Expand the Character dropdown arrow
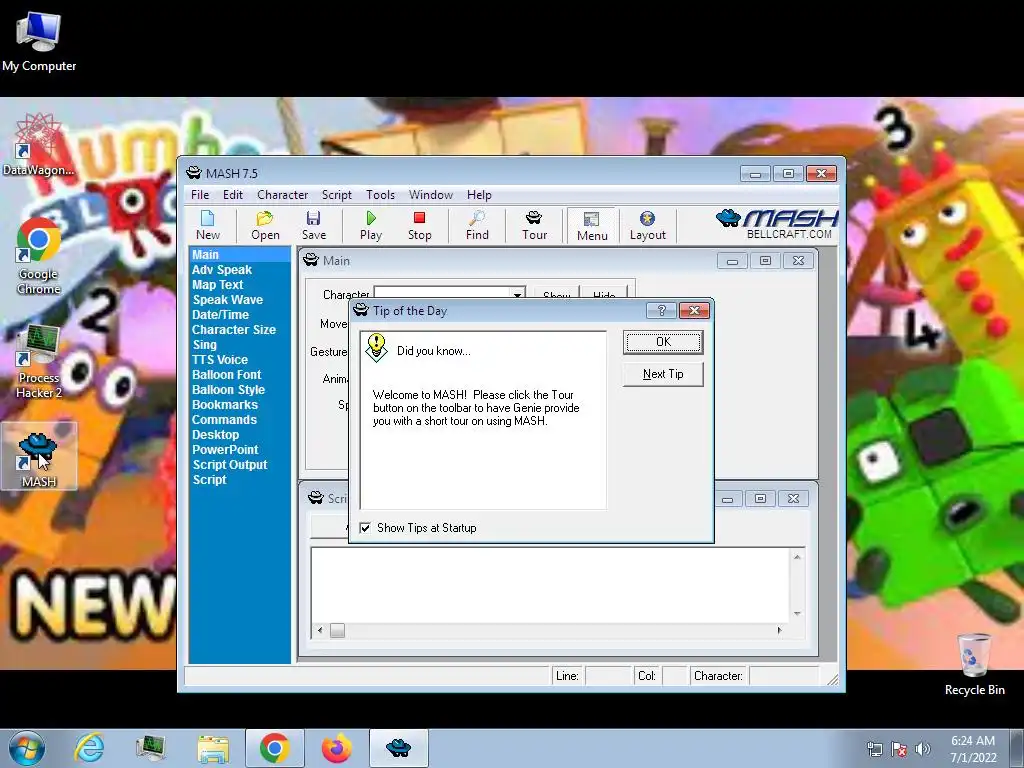 pos(517,295)
